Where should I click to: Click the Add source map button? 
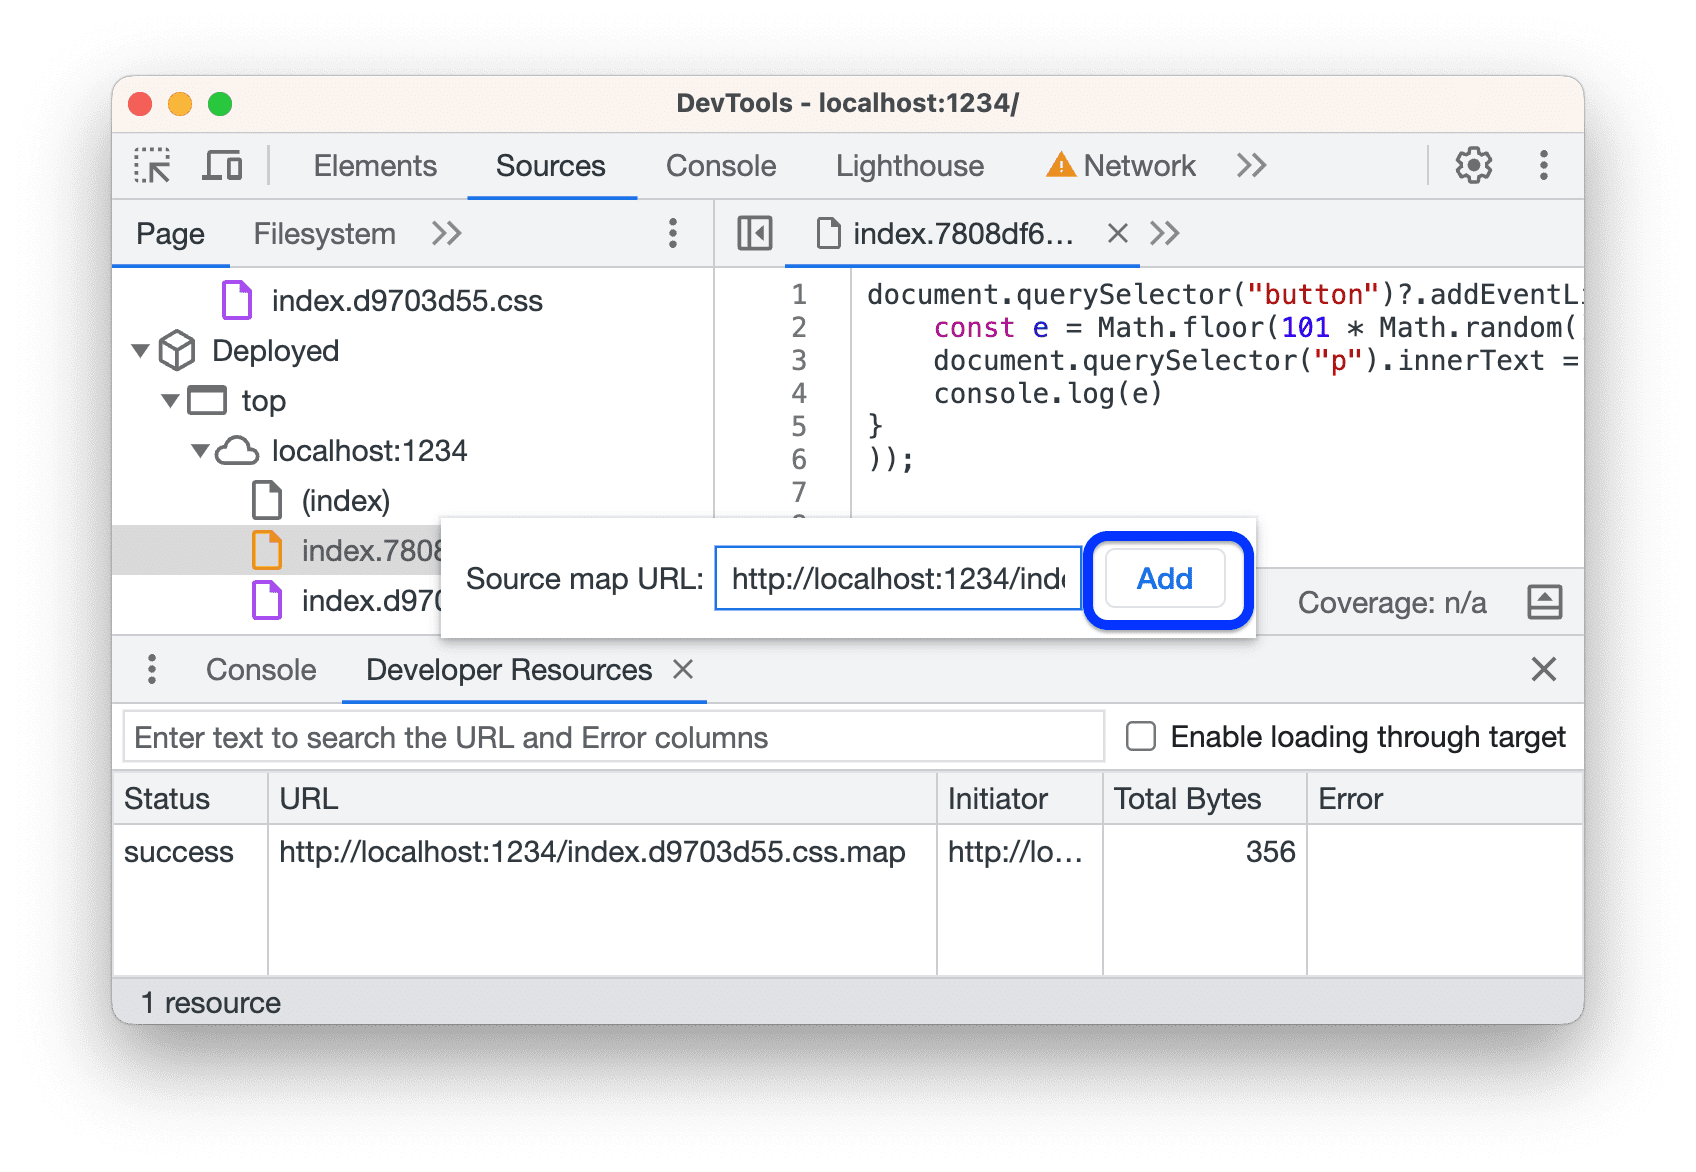pos(1162,578)
